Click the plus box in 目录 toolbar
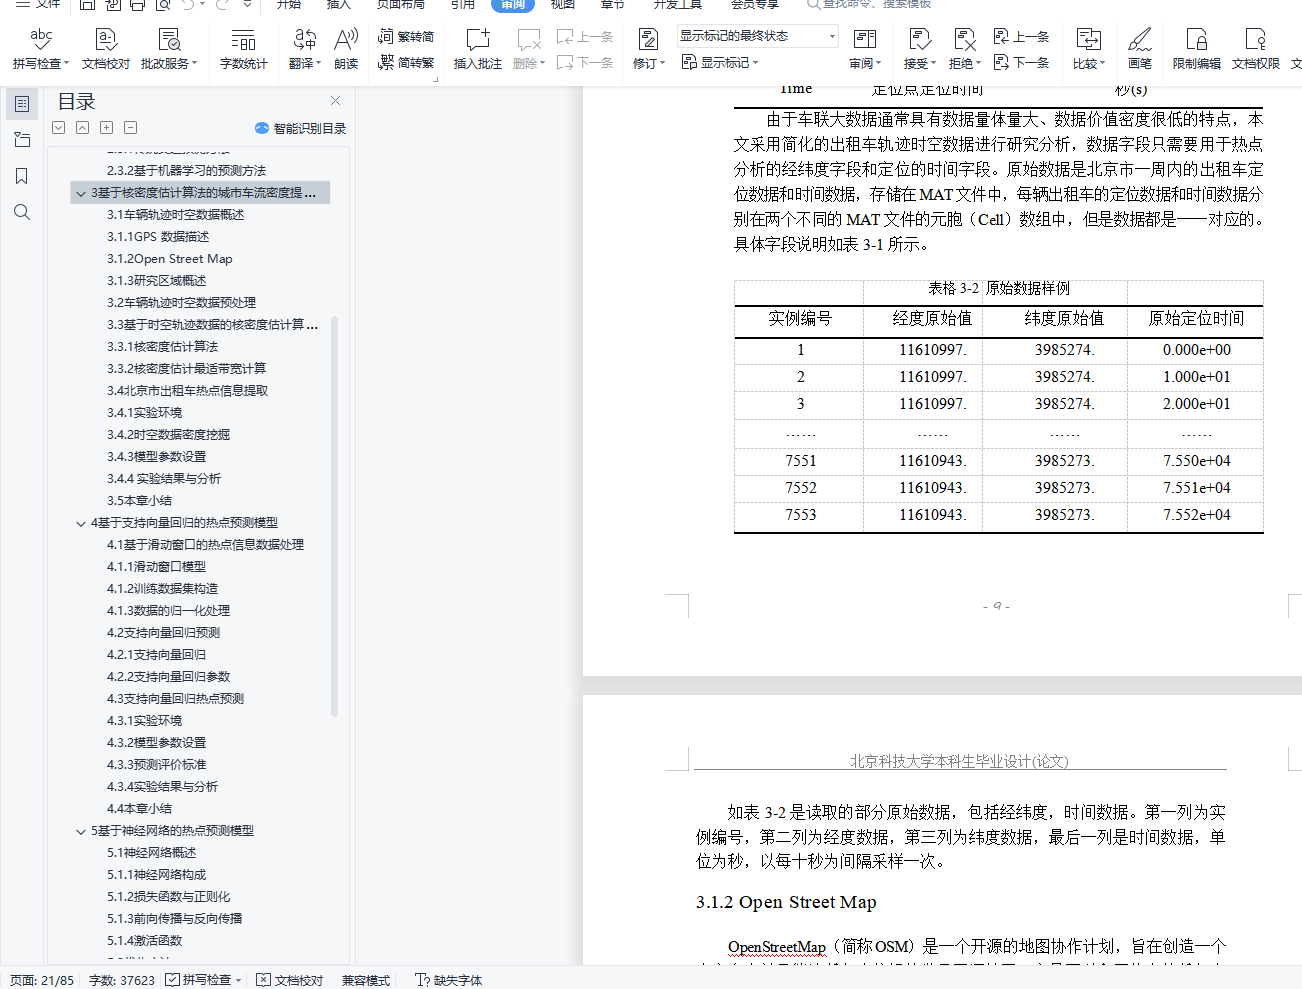The width and height of the screenshot is (1302, 989). tap(107, 128)
